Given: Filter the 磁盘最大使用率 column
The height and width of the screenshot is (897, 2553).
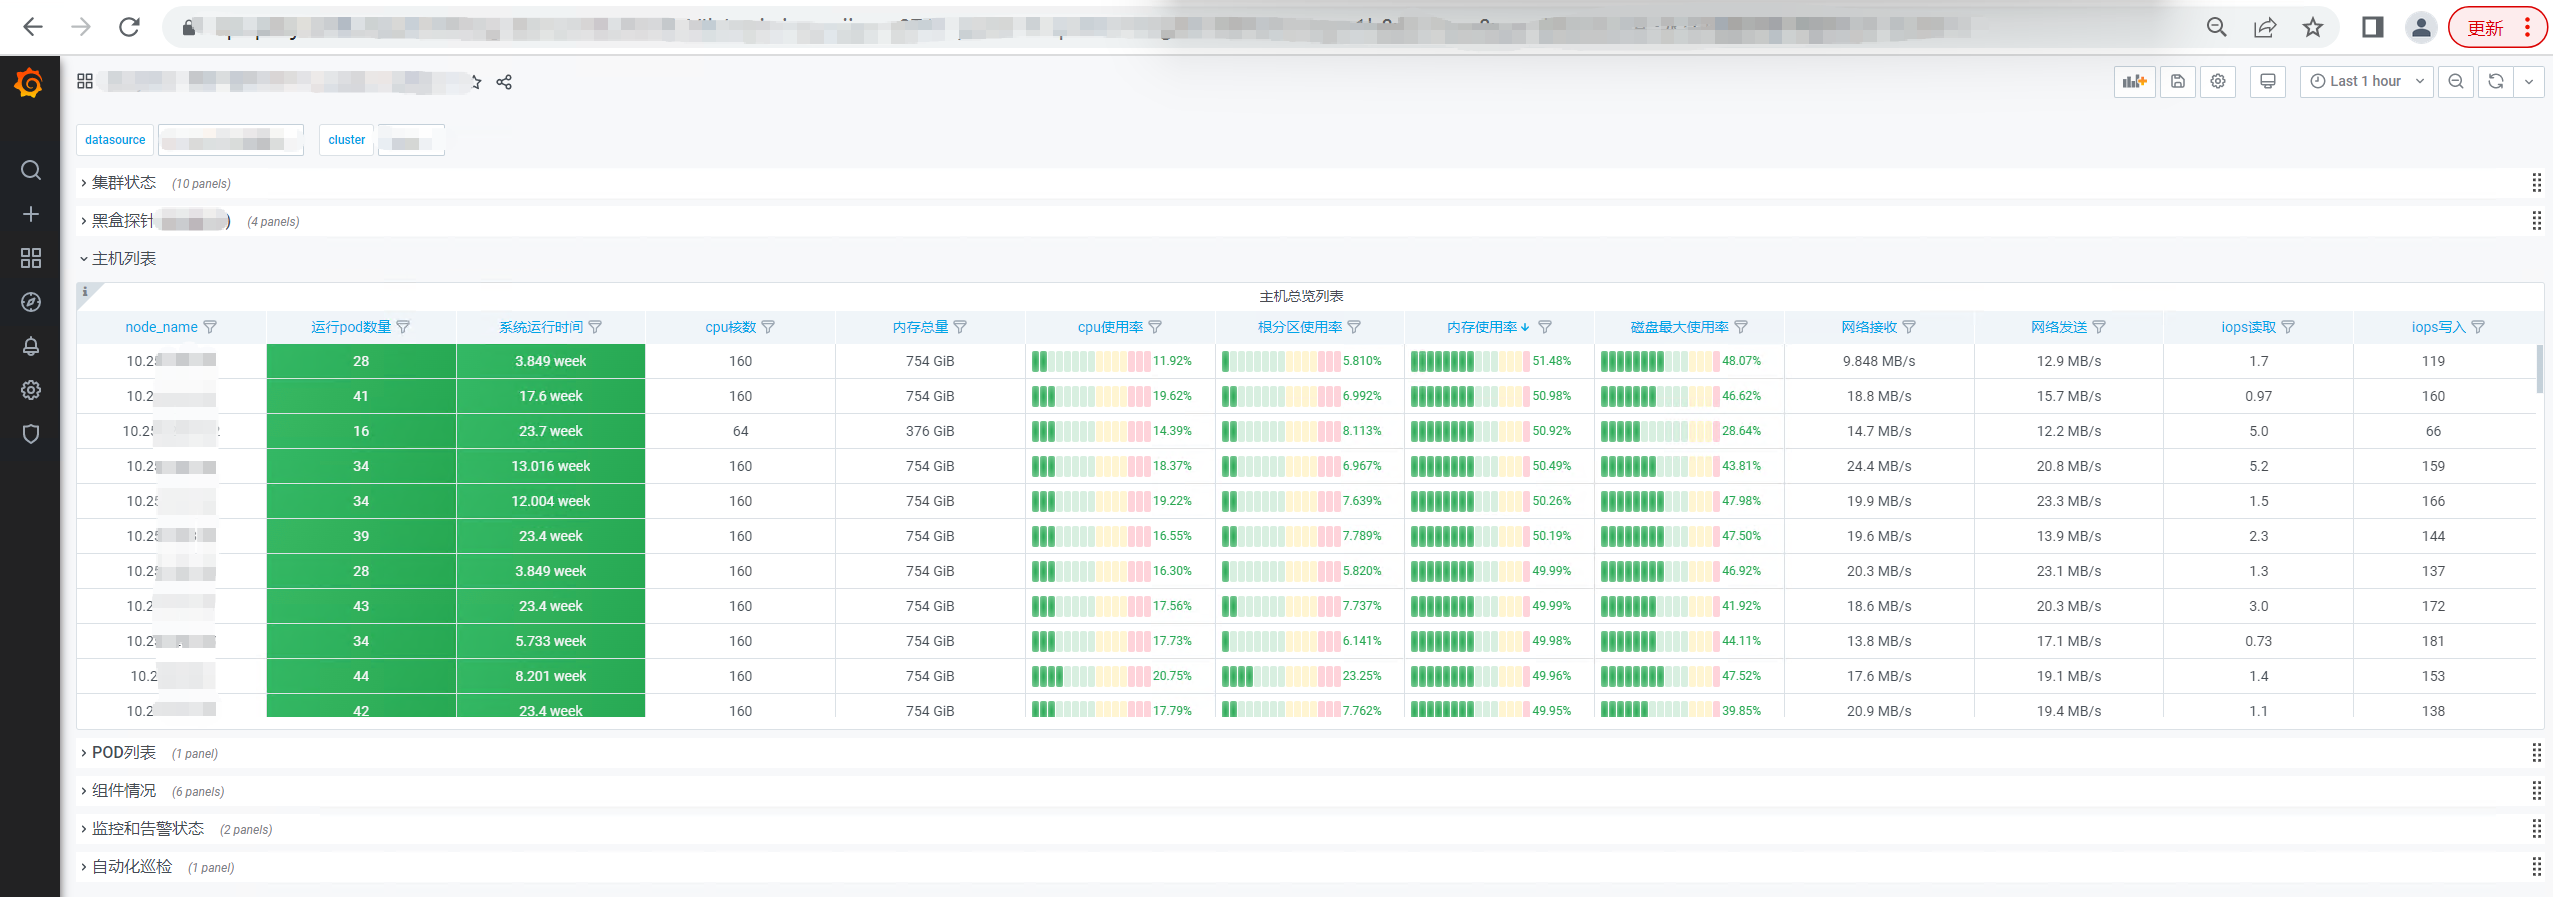Looking at the screenshot, I should pyautogui.click(x=1741, y=327).
